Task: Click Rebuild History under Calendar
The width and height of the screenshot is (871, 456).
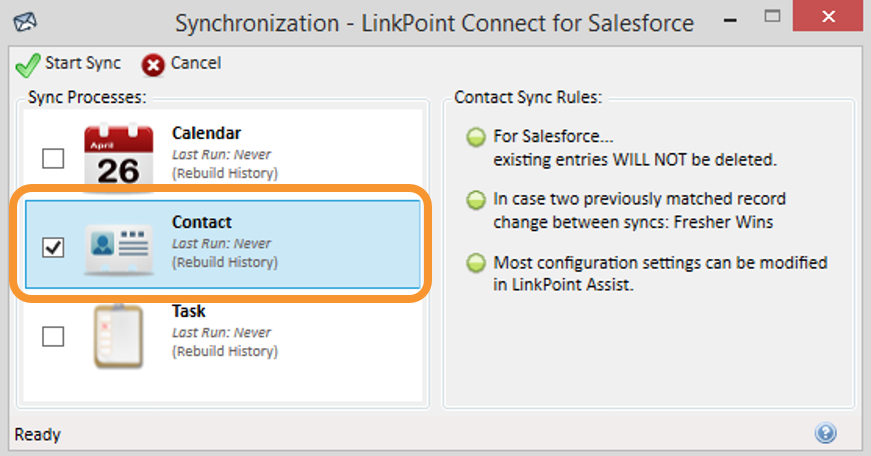Action: [x=225, y=173]
